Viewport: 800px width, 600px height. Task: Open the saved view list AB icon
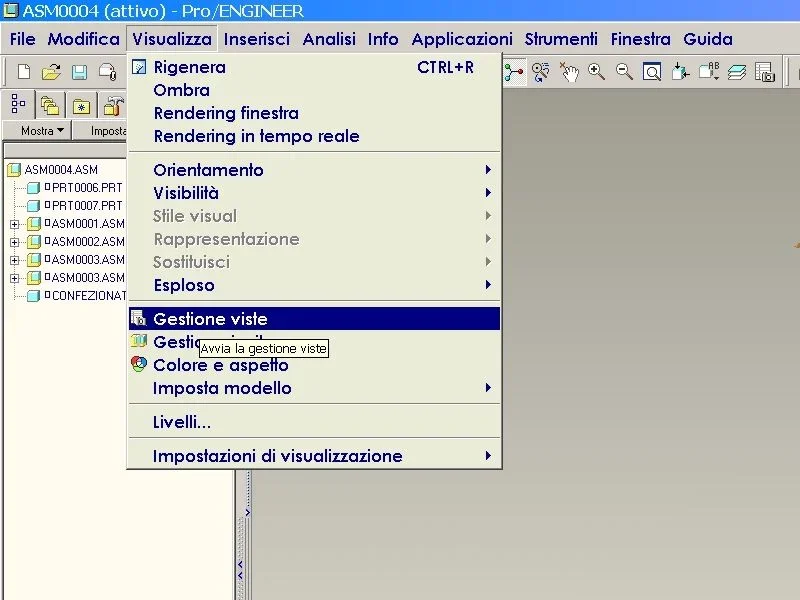[709, 72]
